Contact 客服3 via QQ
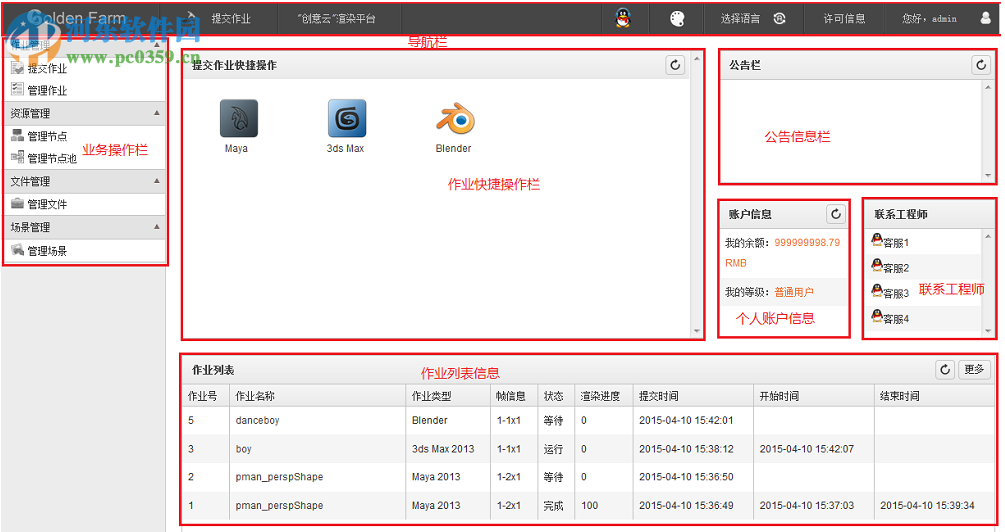 click(x=890, y=292)
